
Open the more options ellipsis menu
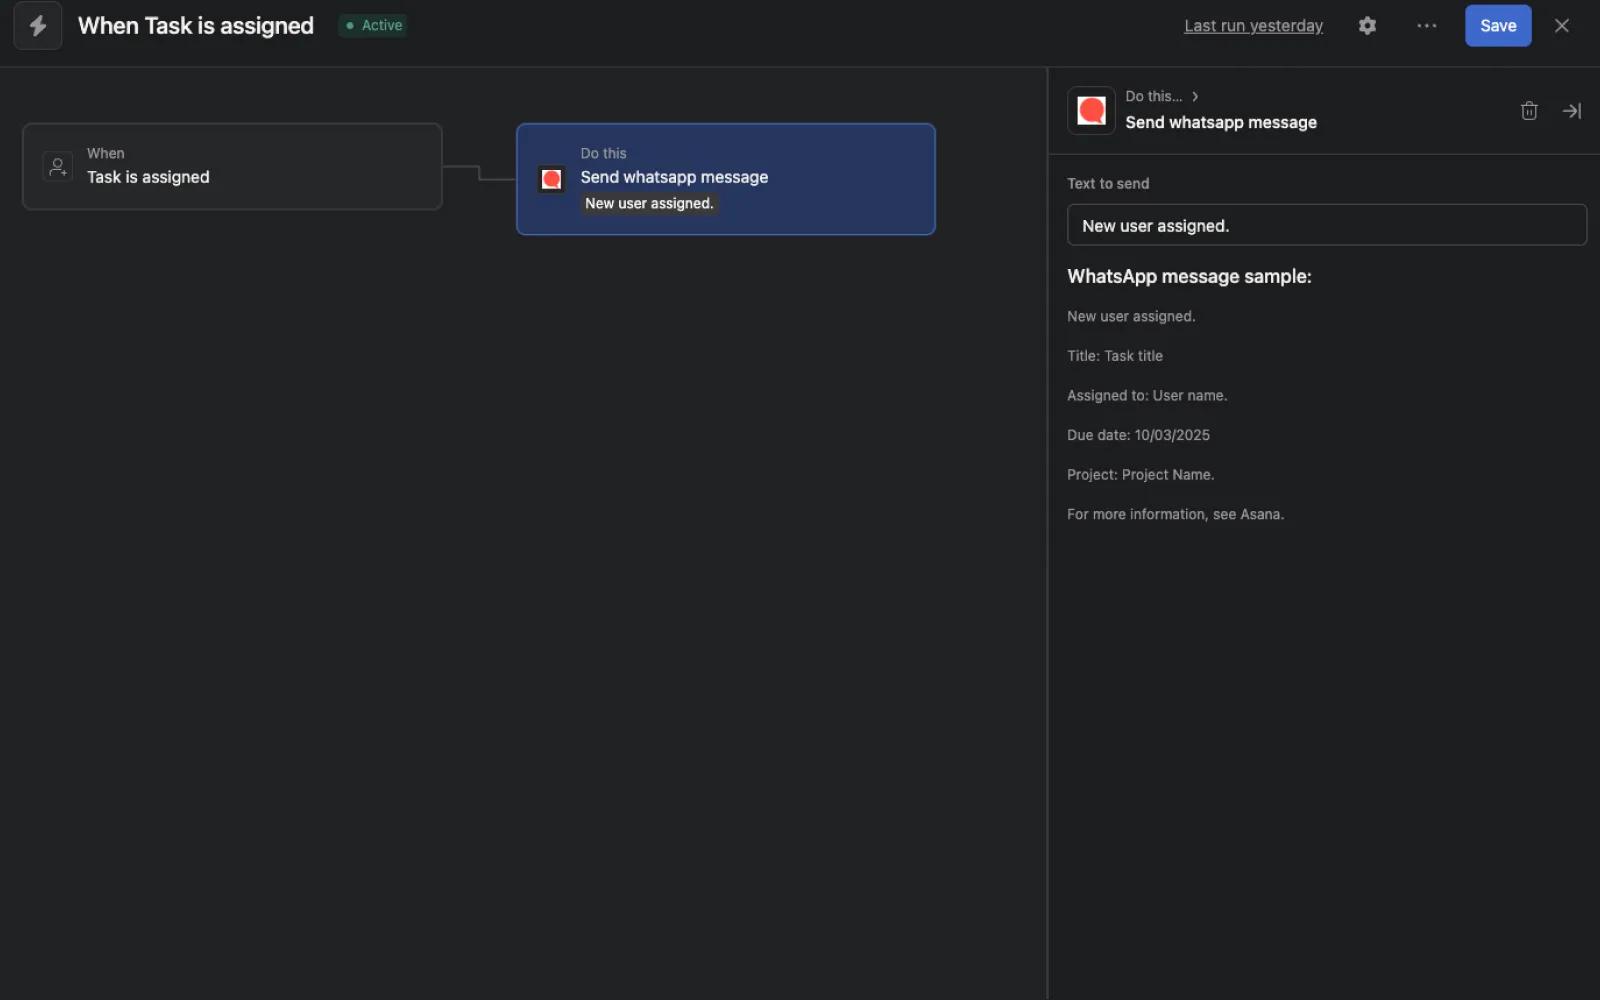pos(1426,26)
